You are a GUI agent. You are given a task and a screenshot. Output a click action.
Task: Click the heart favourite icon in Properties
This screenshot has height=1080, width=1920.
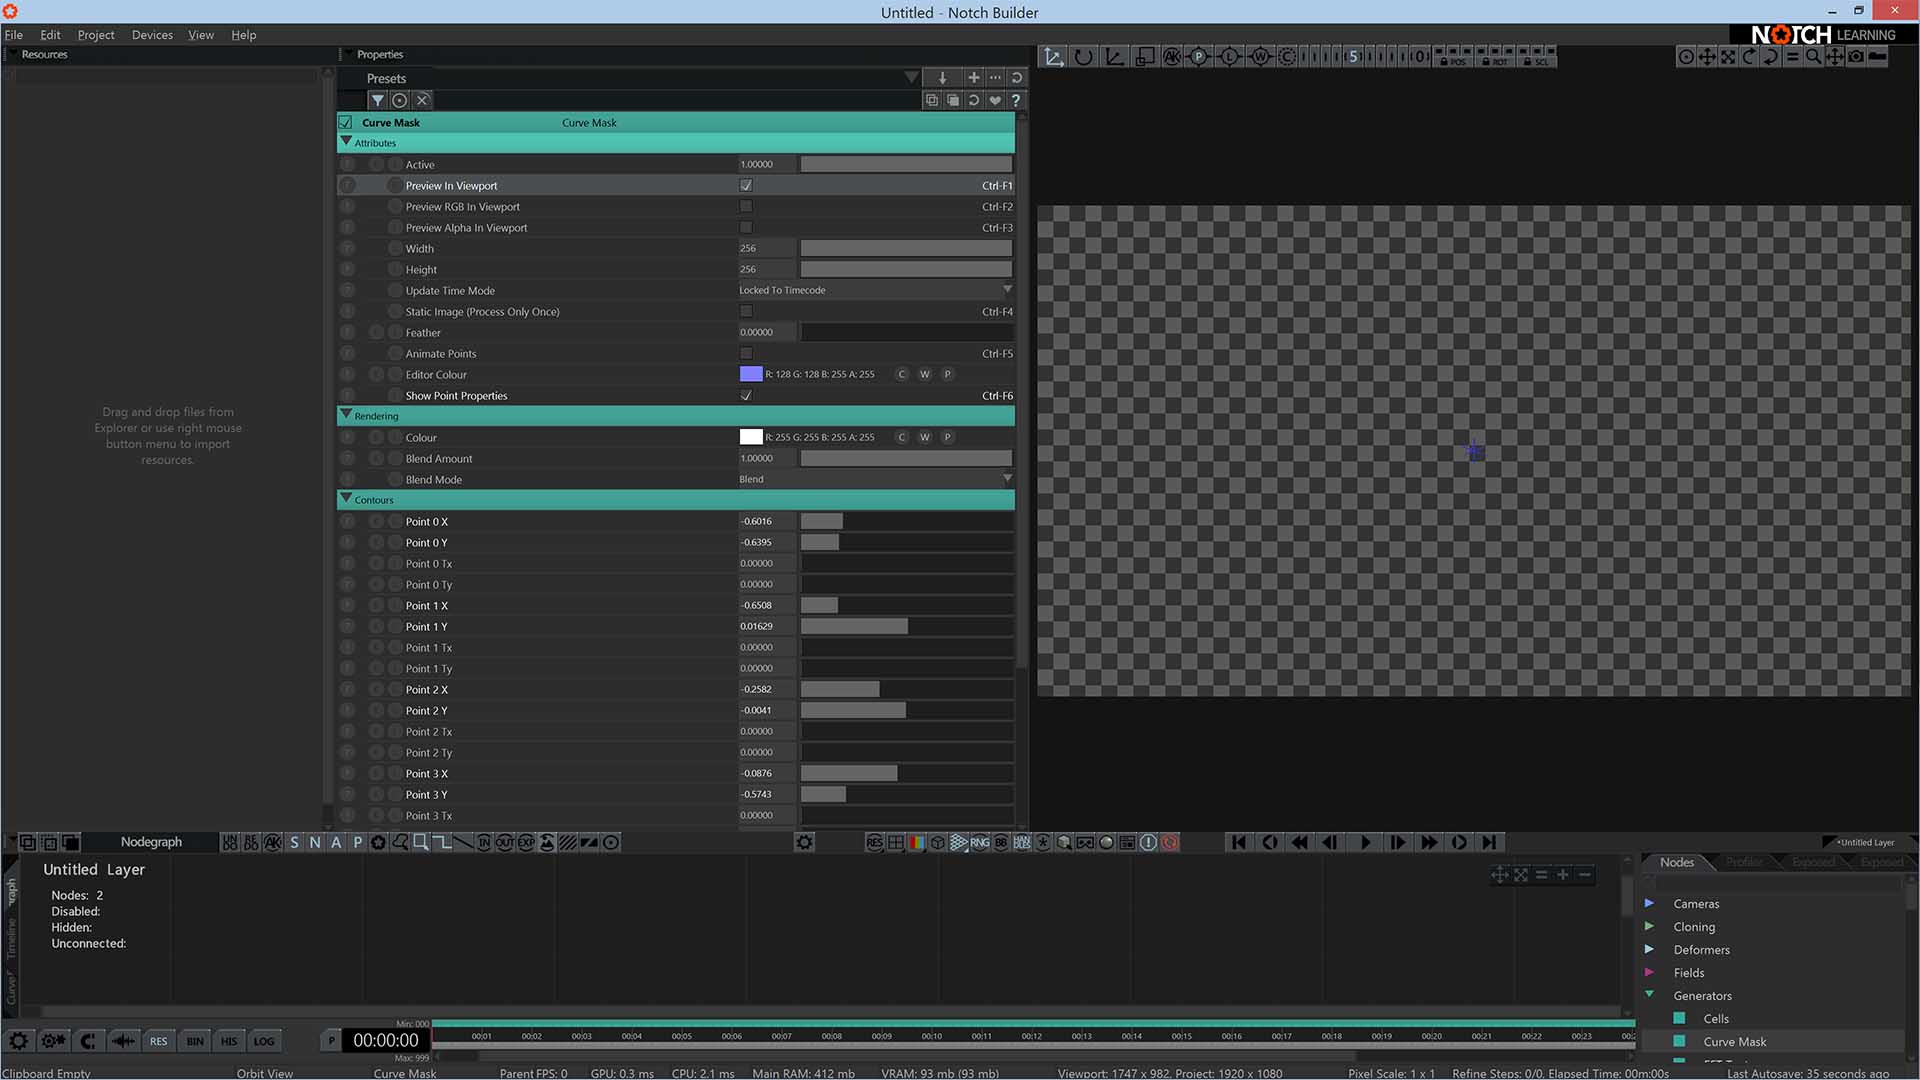(x=995, y=100)
